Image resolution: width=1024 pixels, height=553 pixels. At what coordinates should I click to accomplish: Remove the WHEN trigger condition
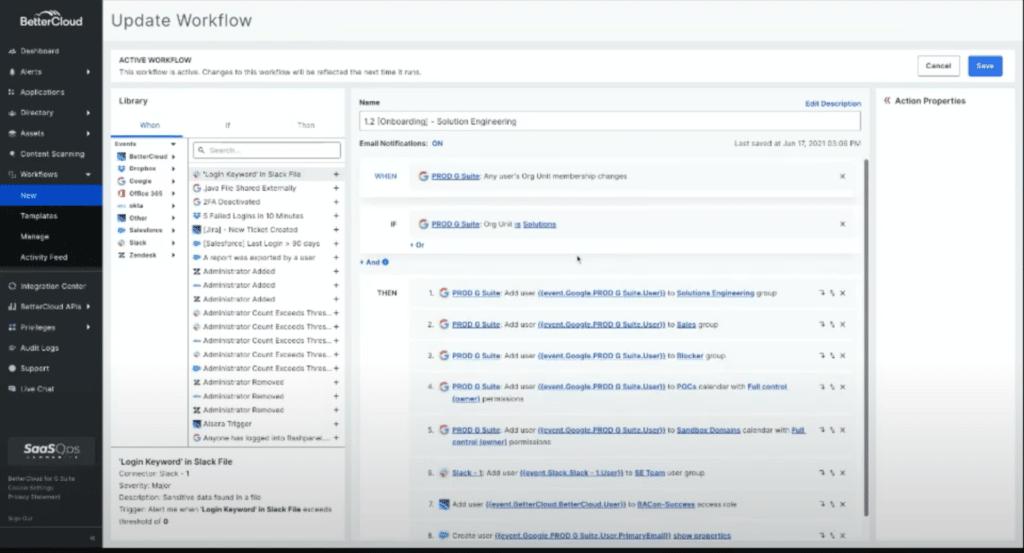[842, 176]
